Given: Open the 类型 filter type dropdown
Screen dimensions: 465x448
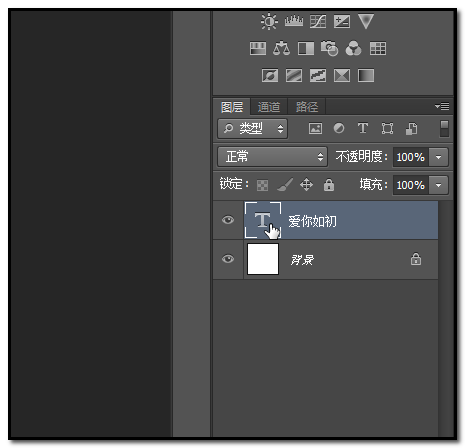Looking at the screenshot, I should click(252, 129).
